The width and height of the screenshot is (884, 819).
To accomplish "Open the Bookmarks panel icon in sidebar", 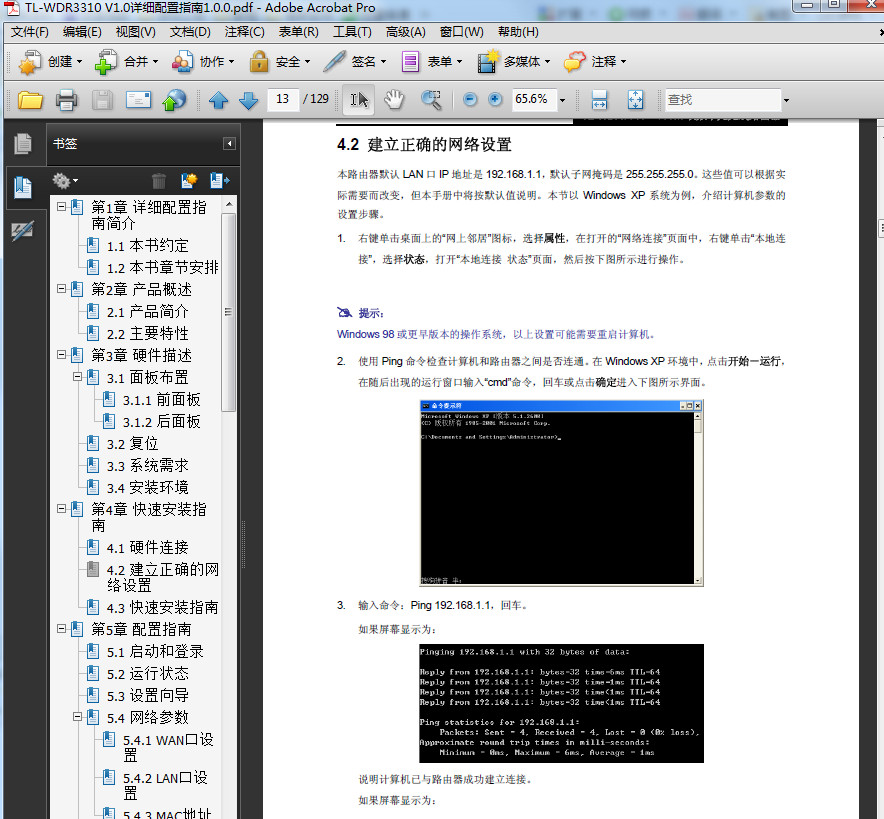I will (23, 187).
